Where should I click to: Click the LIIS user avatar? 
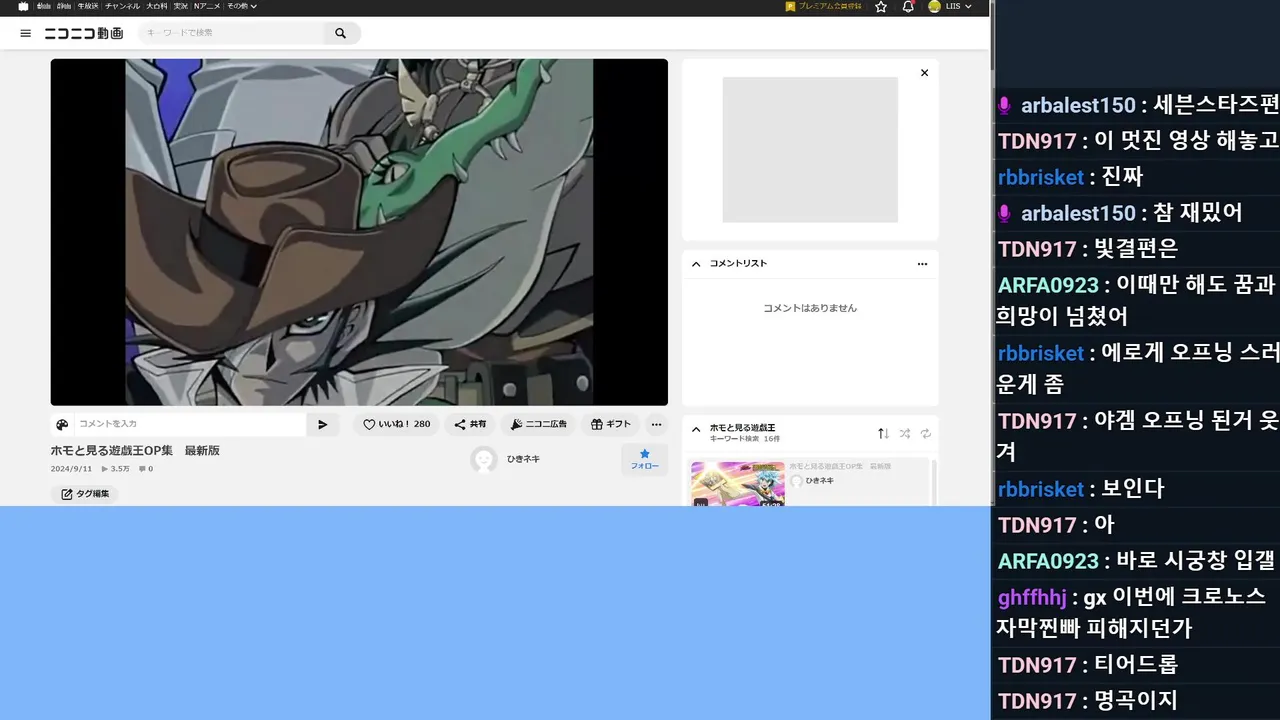934,6
